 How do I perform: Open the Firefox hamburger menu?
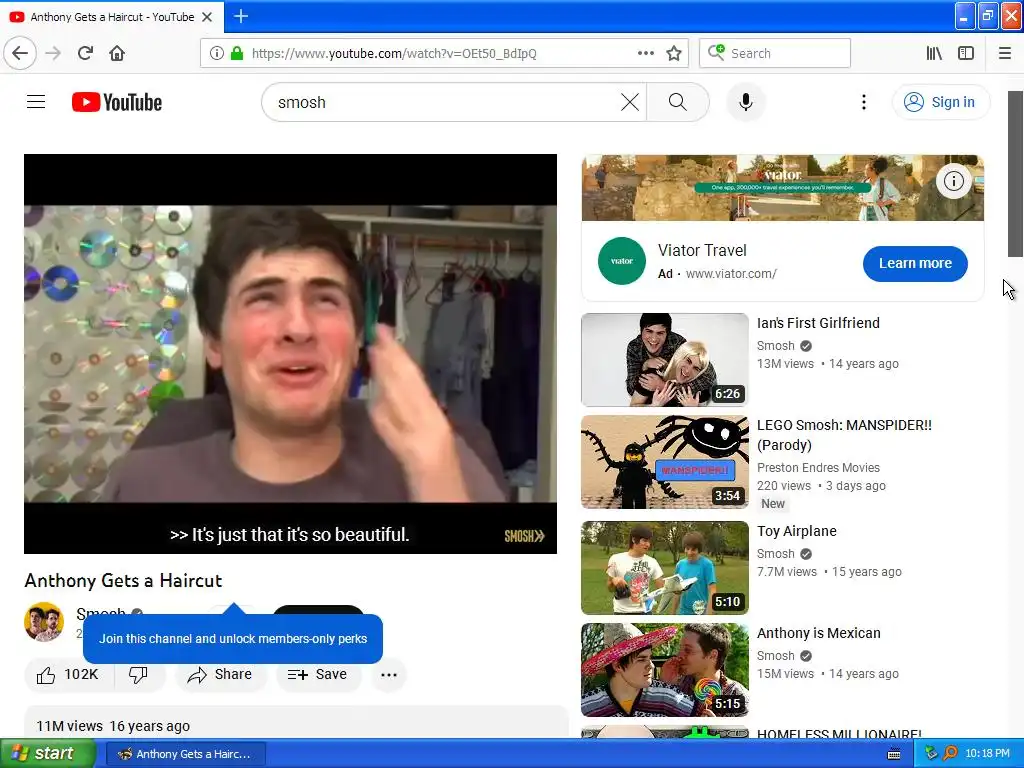(x=1004, y=54)
